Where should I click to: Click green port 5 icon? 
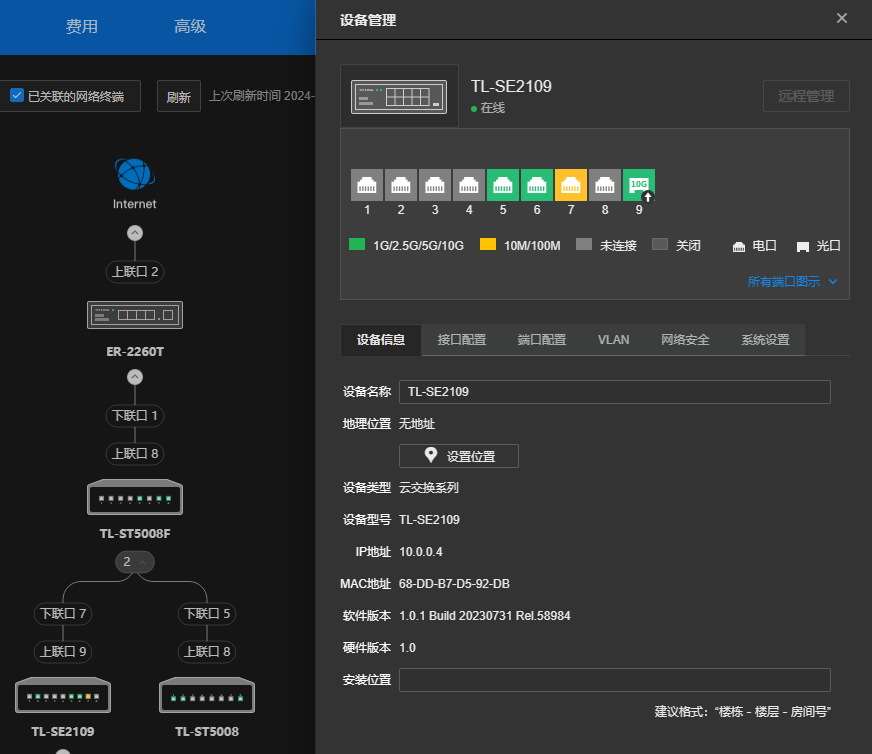pos(503,185)
